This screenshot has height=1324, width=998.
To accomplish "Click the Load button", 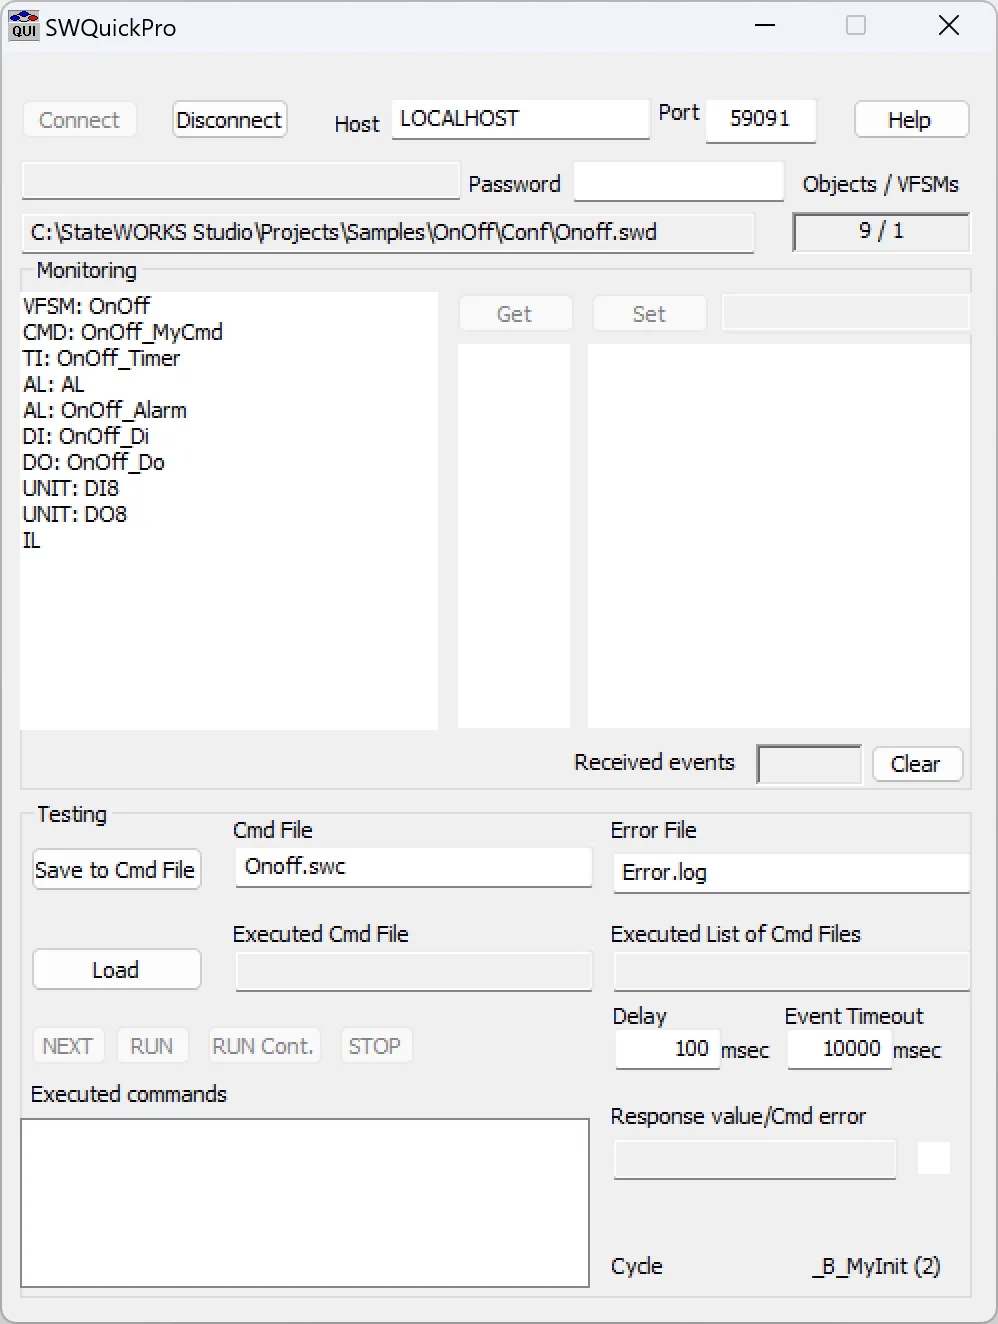I will tap(116, 970).
